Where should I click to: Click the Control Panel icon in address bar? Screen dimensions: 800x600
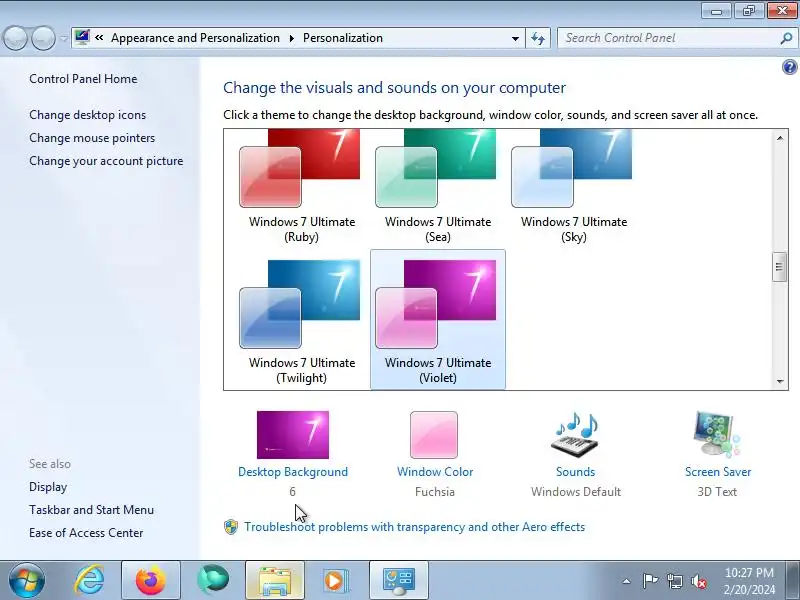click(x=82, y=37)
